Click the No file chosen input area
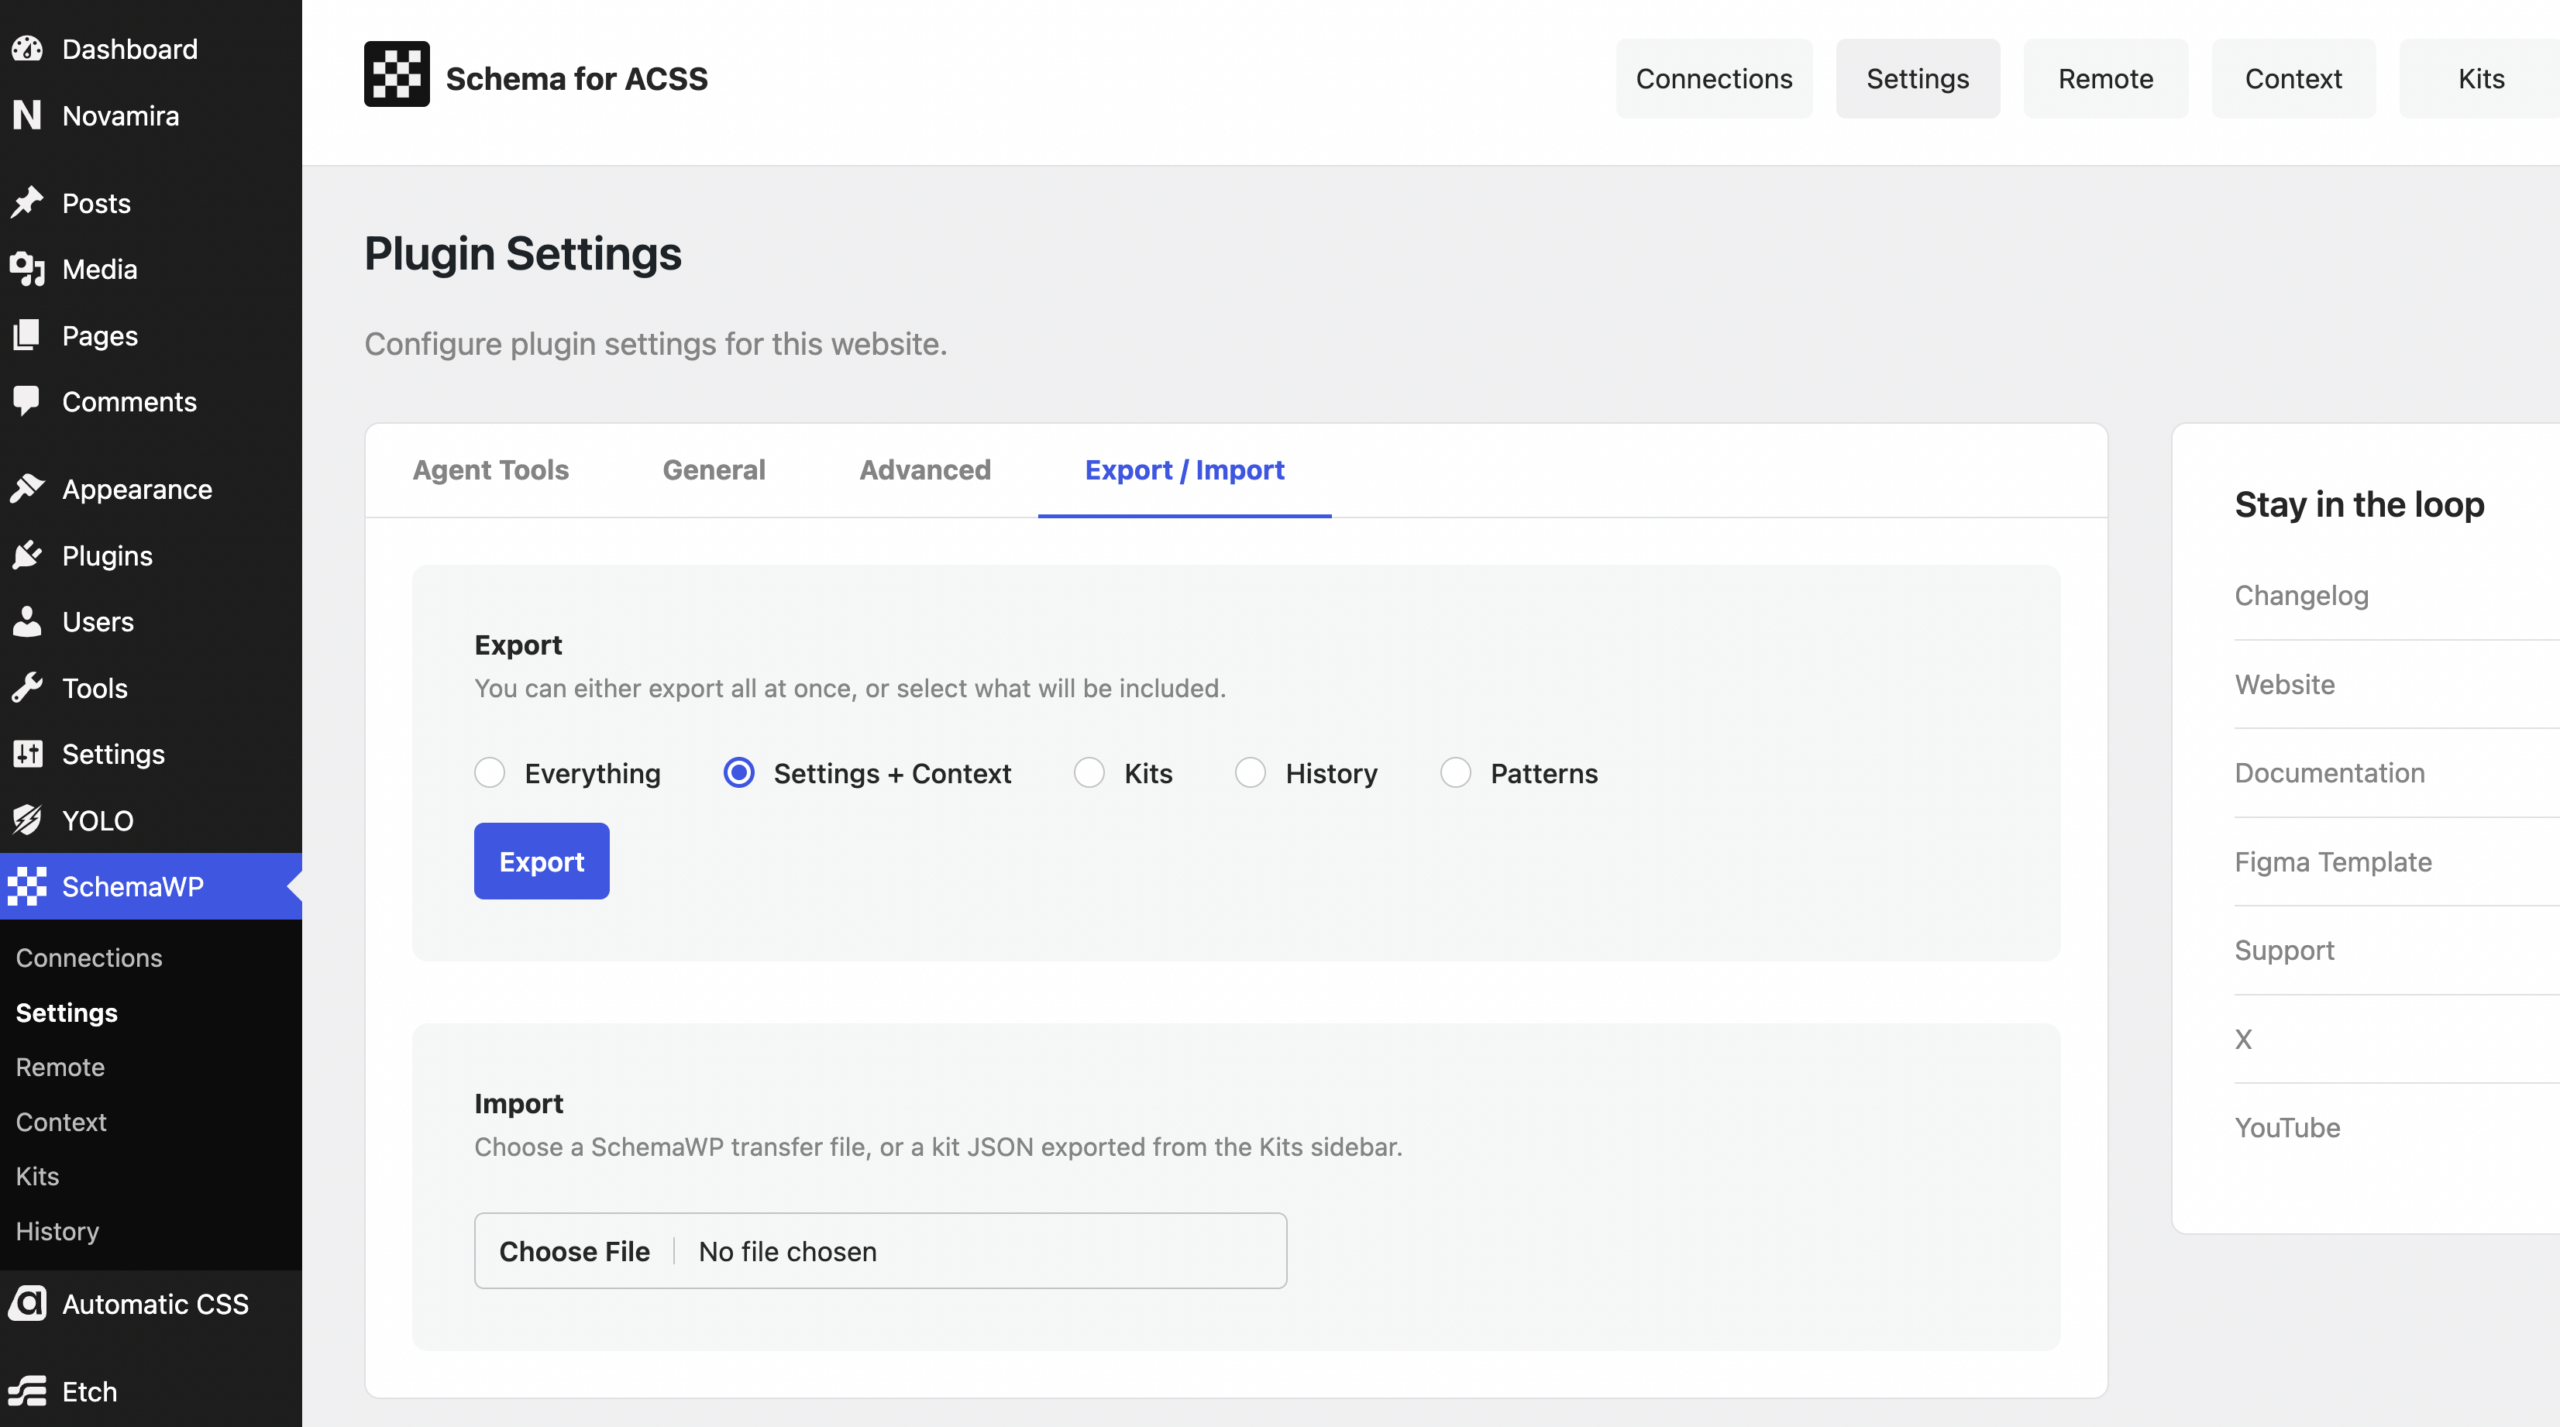 point(881,1251)
